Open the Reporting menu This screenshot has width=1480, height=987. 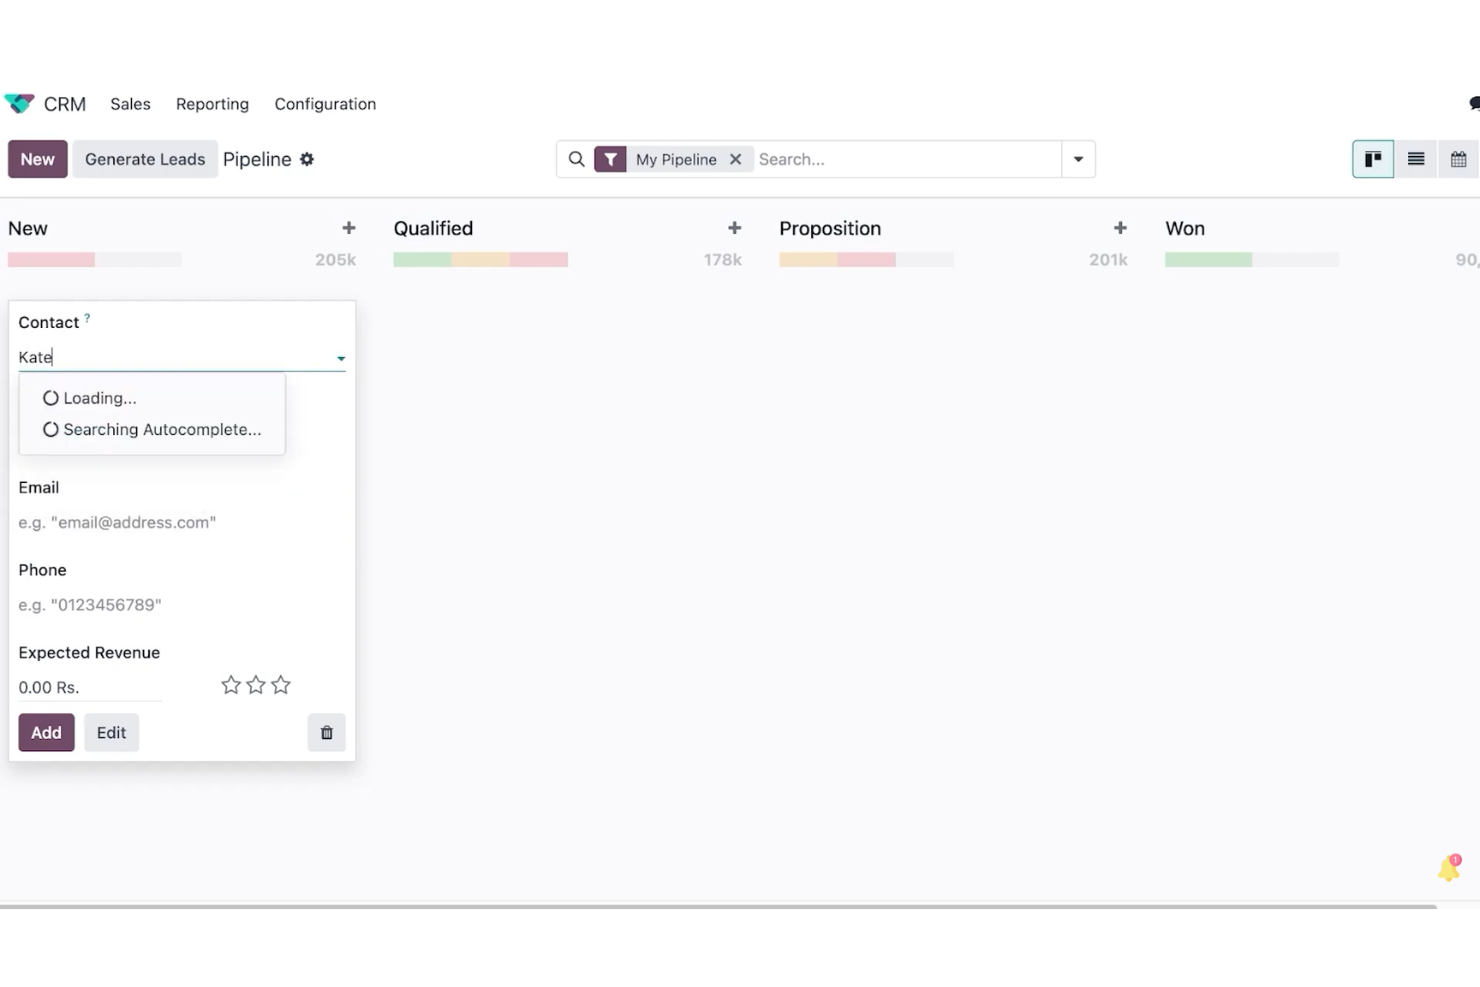[212, 104]
